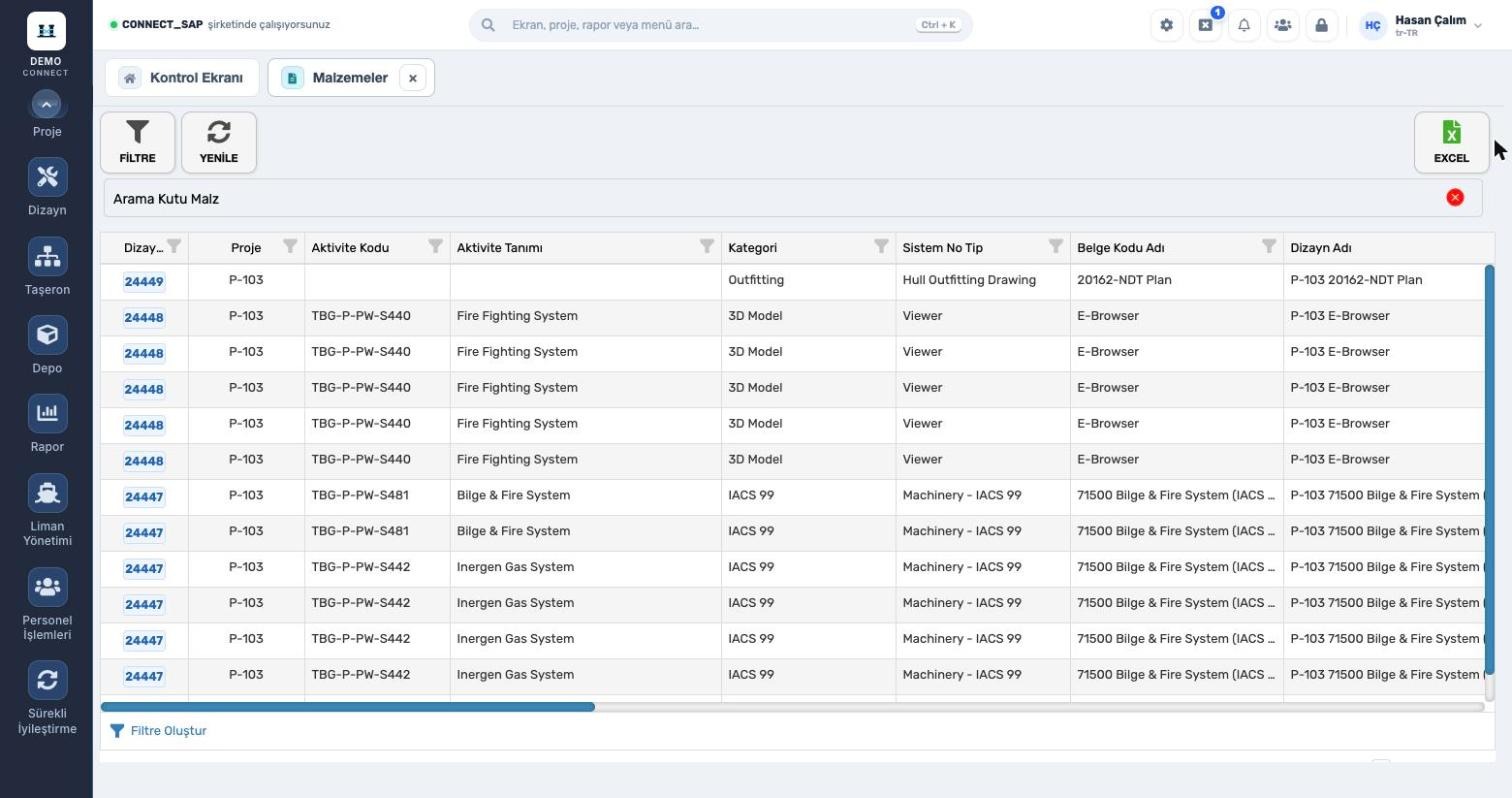
Task: Clear search with the red X icon
Action: click(1455, 198)
